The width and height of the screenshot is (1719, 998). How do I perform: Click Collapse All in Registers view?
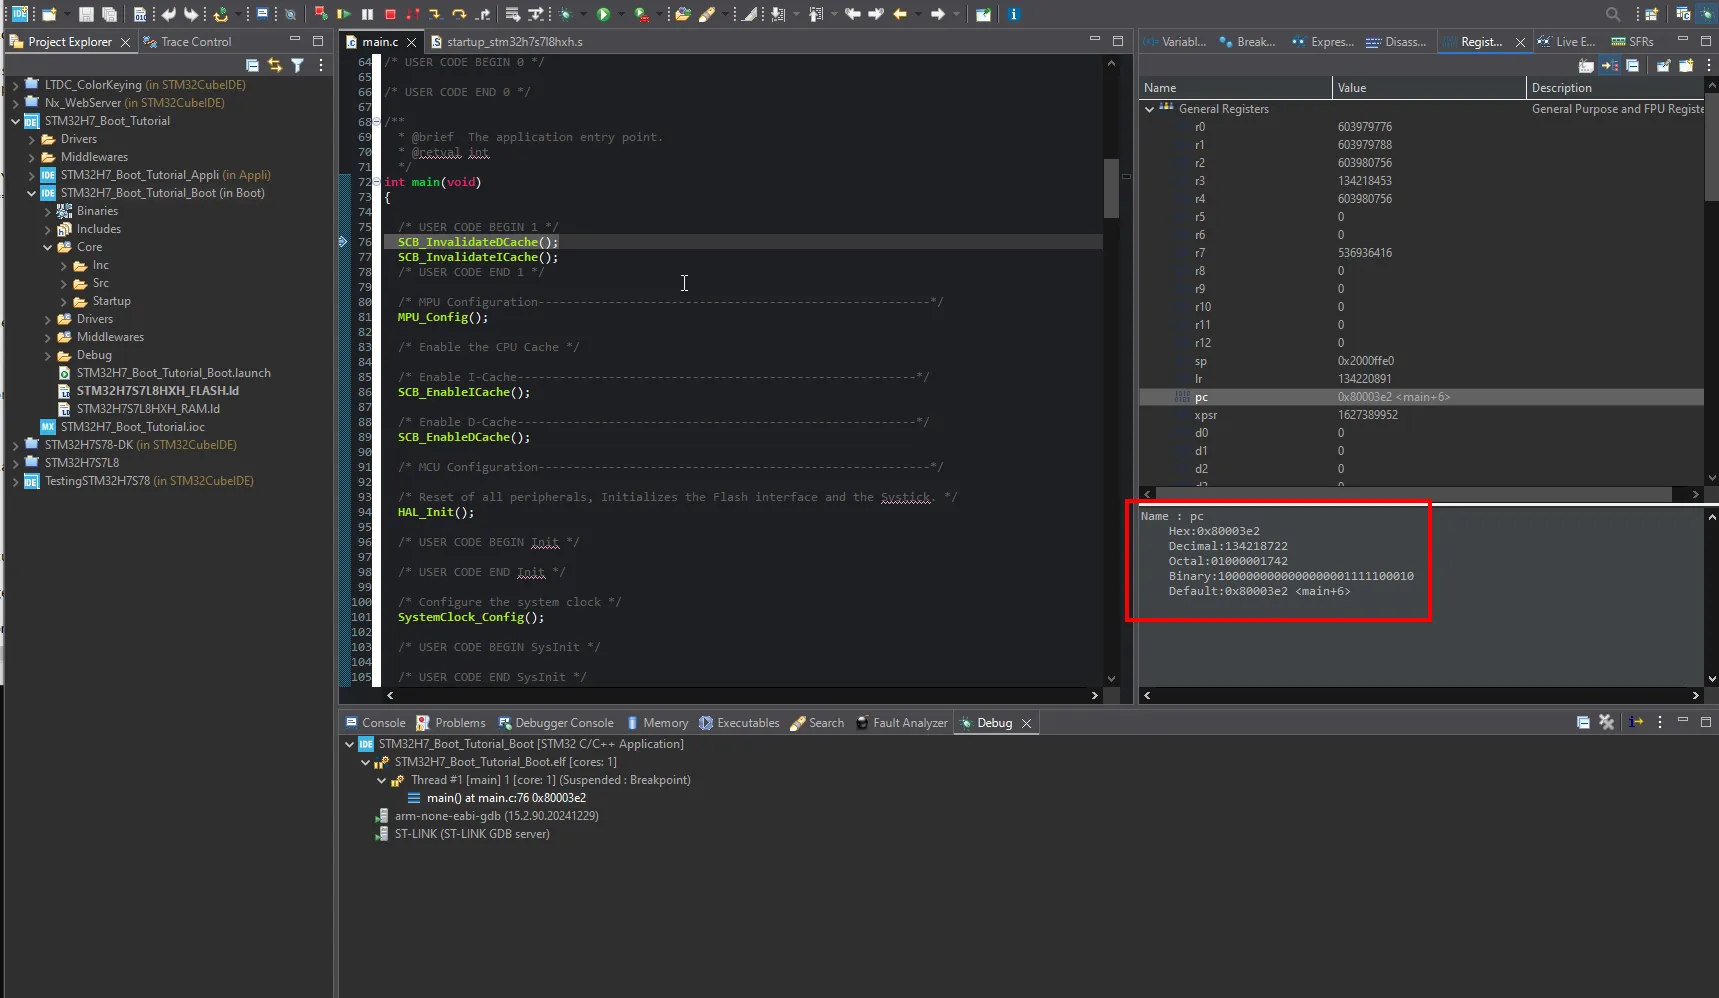[x=1632, y=65]
